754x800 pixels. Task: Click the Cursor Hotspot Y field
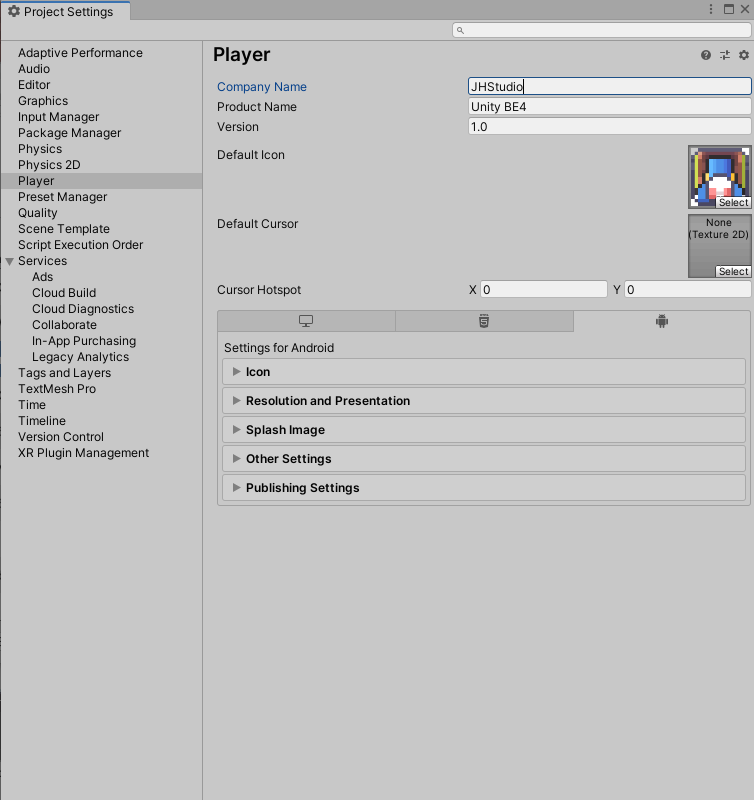pyautogui.click(x=688, y=290)
